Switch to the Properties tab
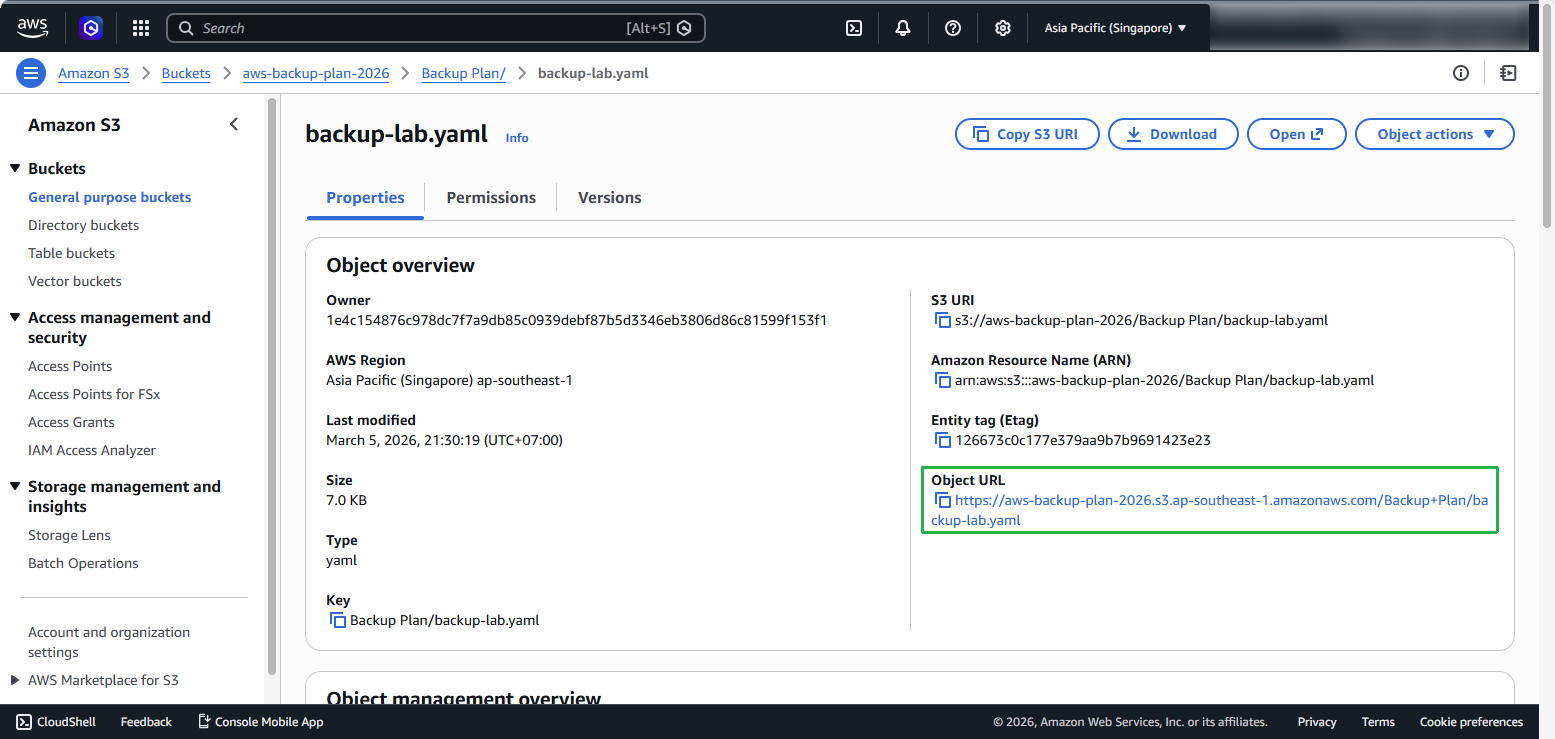The height and width of the screenshot is (739, 1555). pos(365,198)
